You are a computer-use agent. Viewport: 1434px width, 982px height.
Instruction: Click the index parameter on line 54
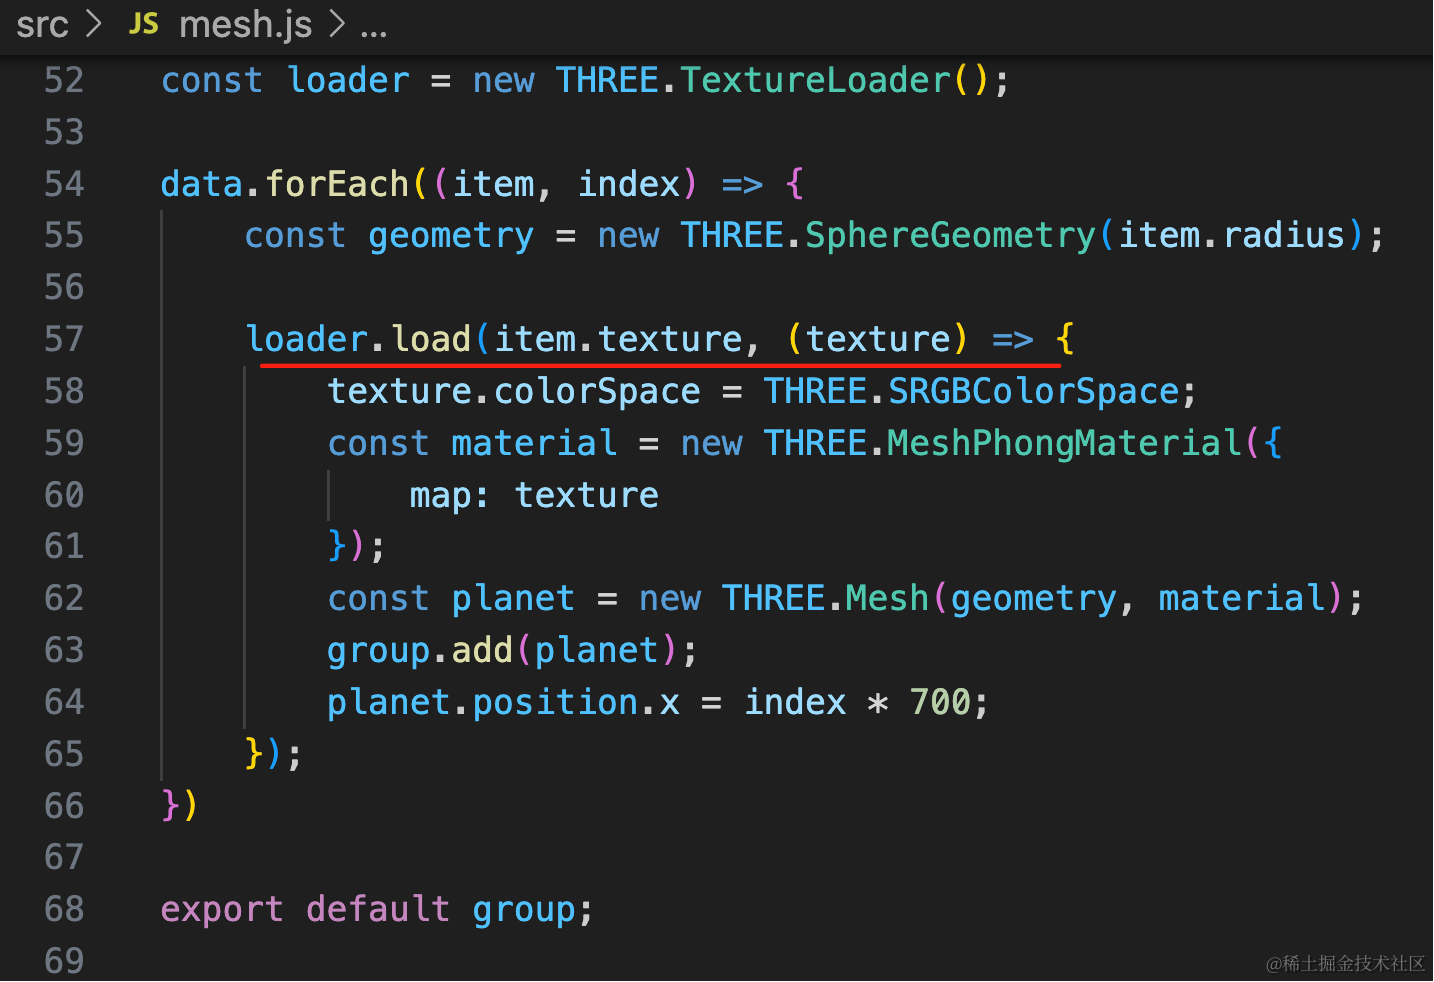pos(630,184)
